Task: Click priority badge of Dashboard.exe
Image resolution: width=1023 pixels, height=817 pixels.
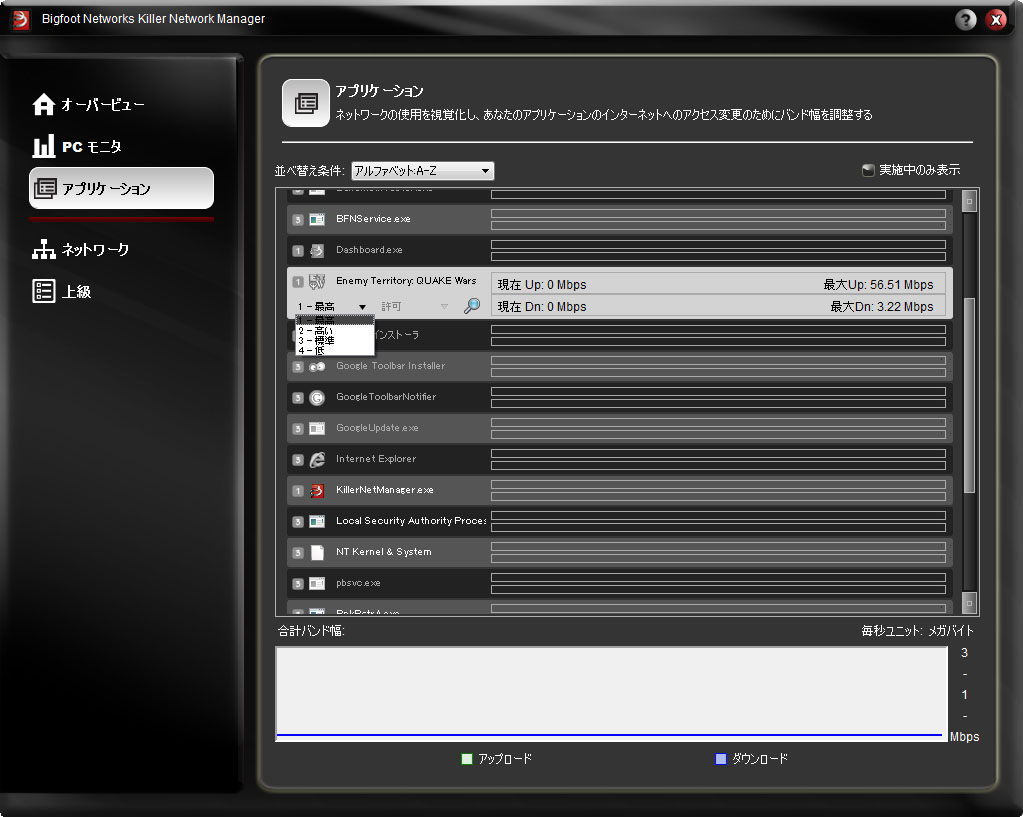Action: (x=298, y=251)
